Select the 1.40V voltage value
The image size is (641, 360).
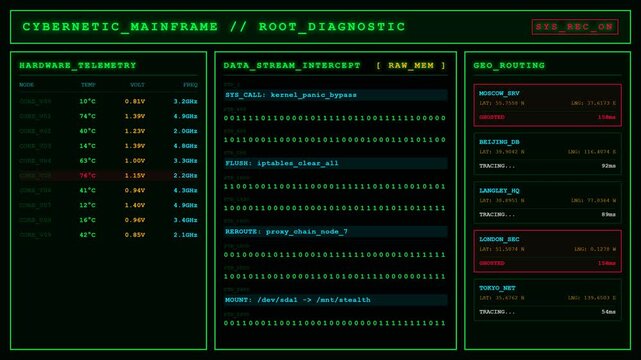pos(135,205)
